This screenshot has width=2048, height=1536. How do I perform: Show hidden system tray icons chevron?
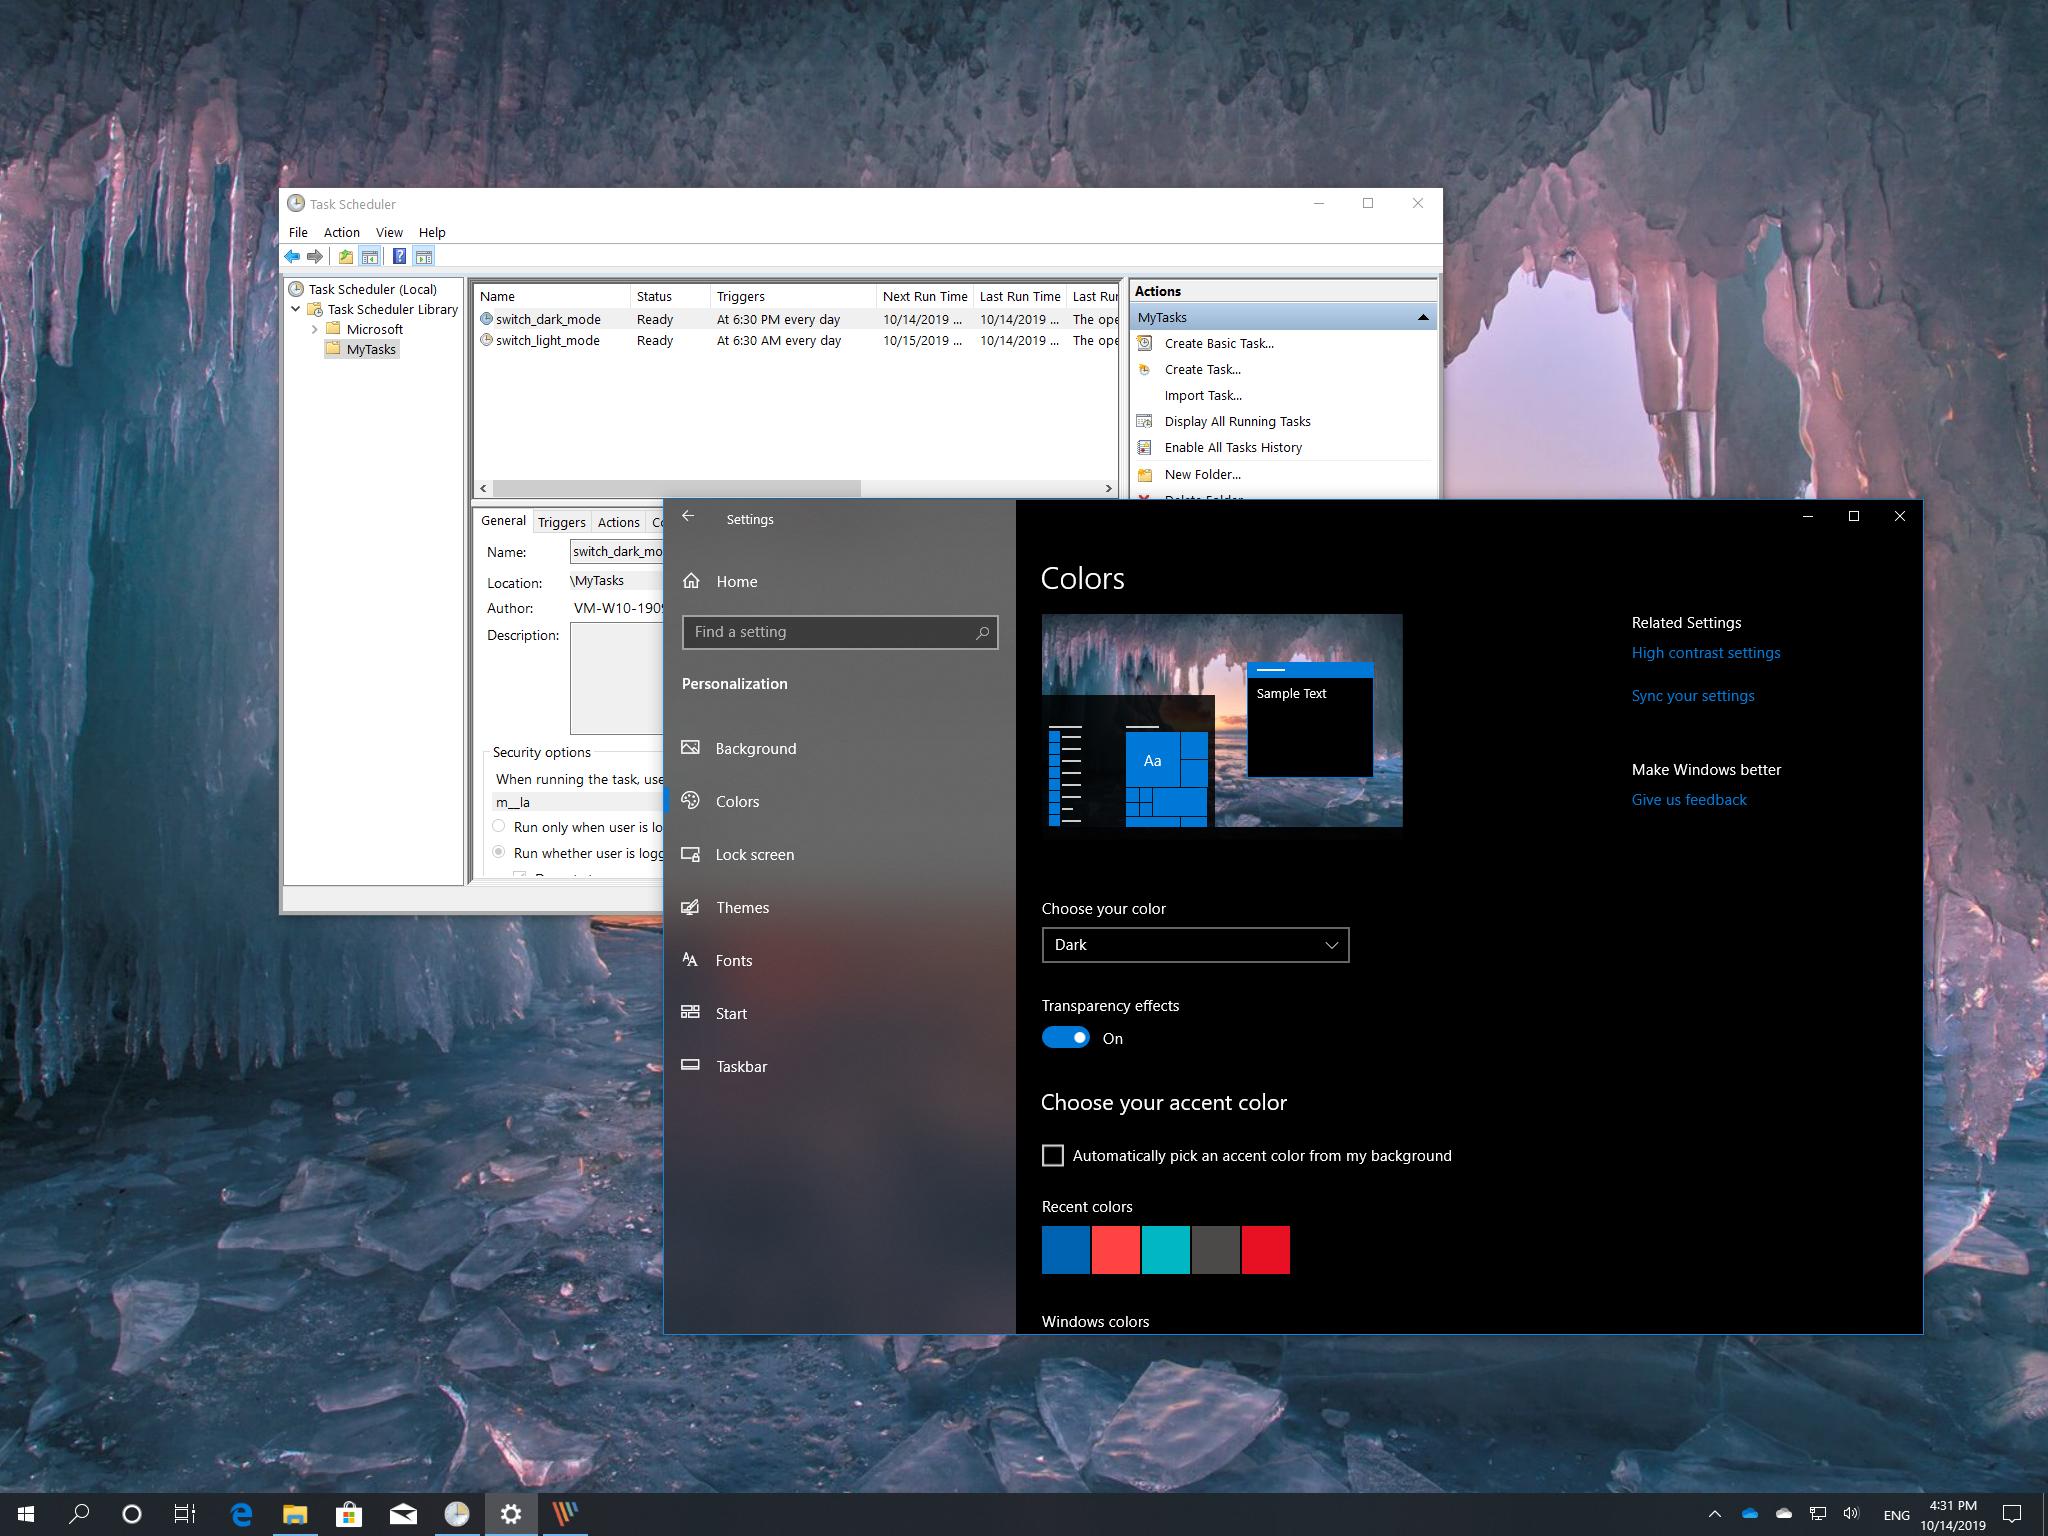[x=1714, y=1514]
